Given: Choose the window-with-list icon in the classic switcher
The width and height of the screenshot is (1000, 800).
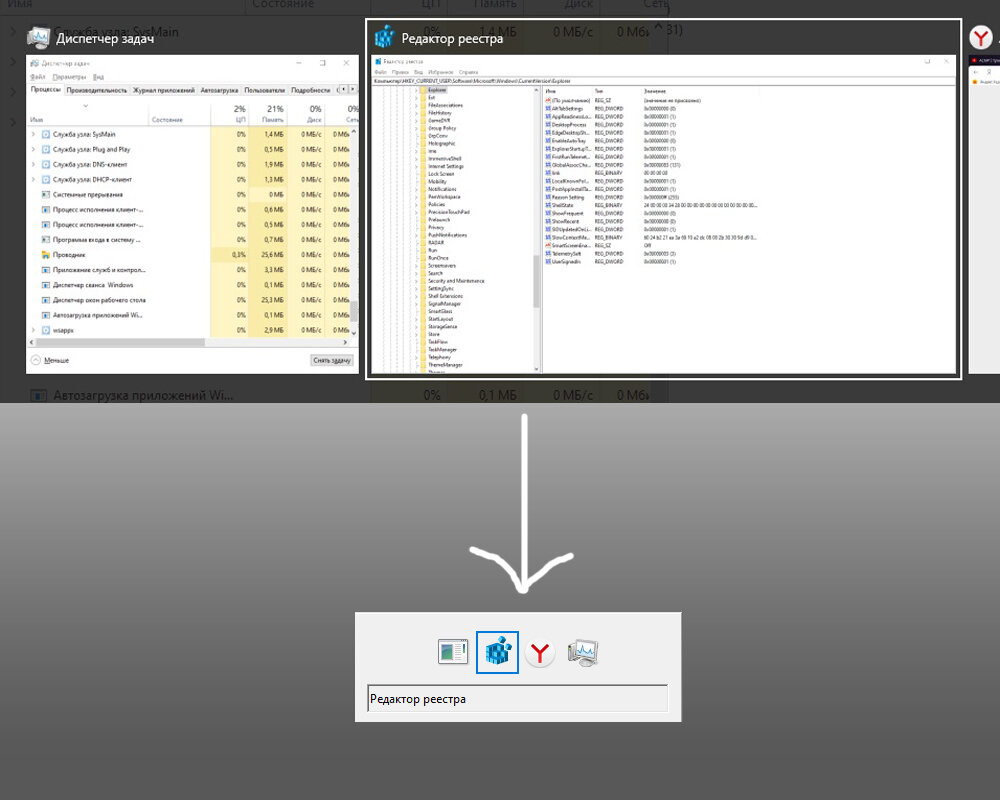Looking at the screenshot, I should point(453,652).
